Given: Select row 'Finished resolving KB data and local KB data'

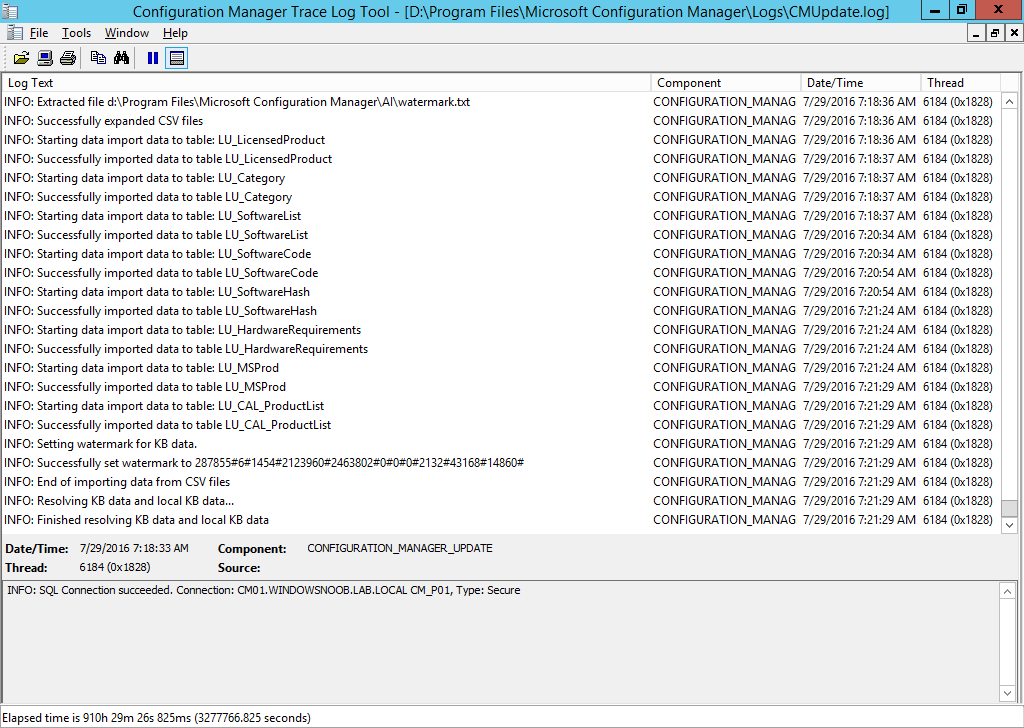Looking at the screenshot, I should (500, 520).
